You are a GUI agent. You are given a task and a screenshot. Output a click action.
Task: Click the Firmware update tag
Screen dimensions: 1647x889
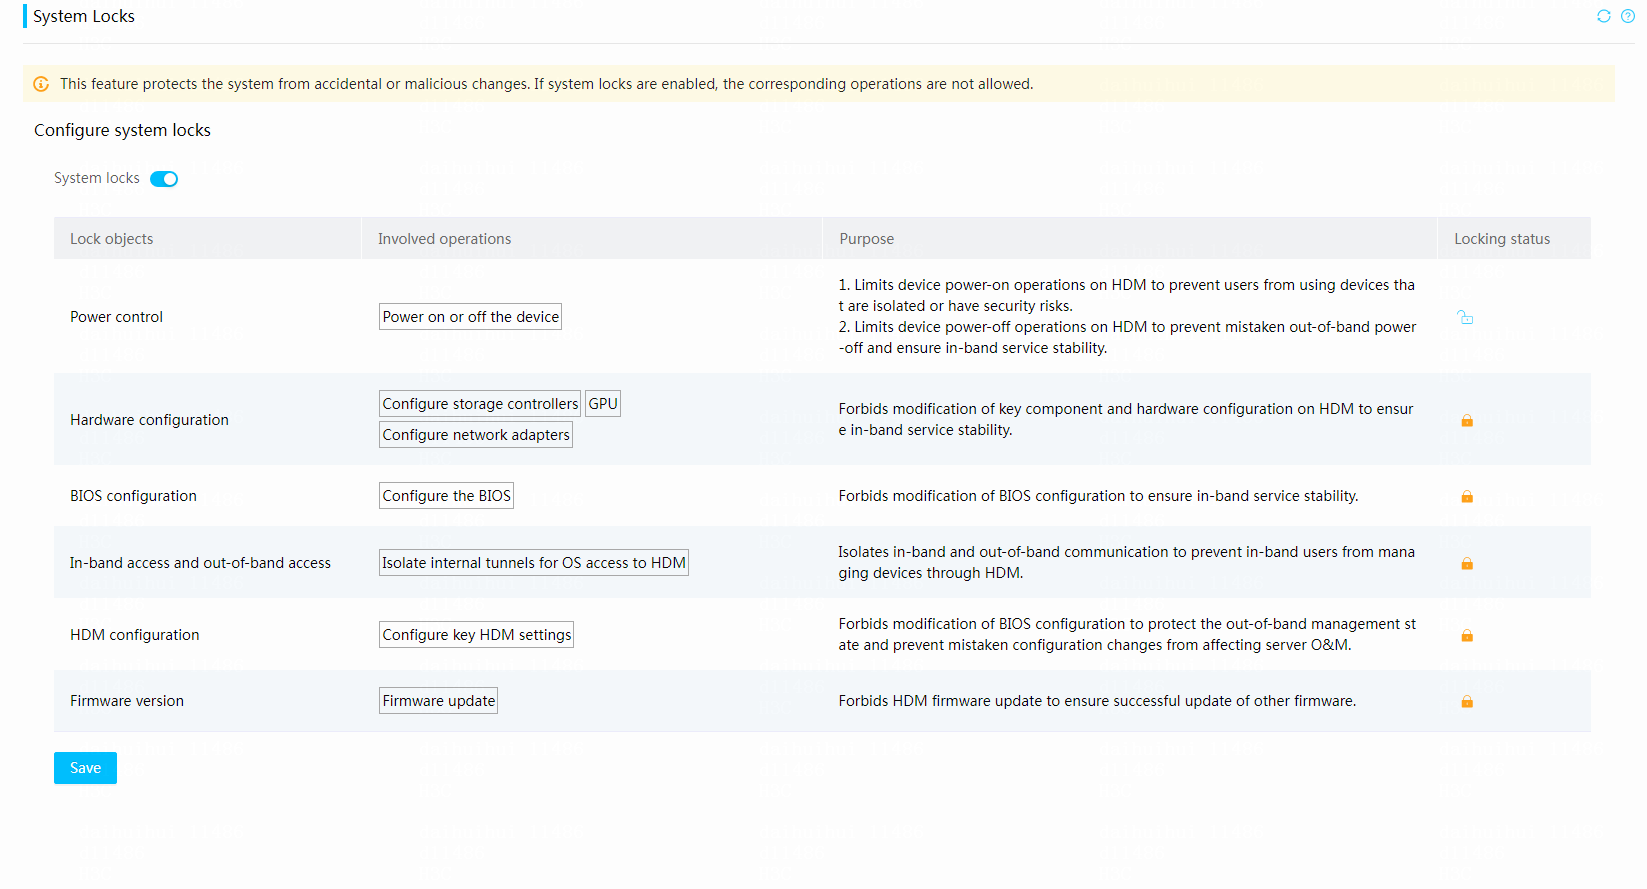click(x=438, y=701)
